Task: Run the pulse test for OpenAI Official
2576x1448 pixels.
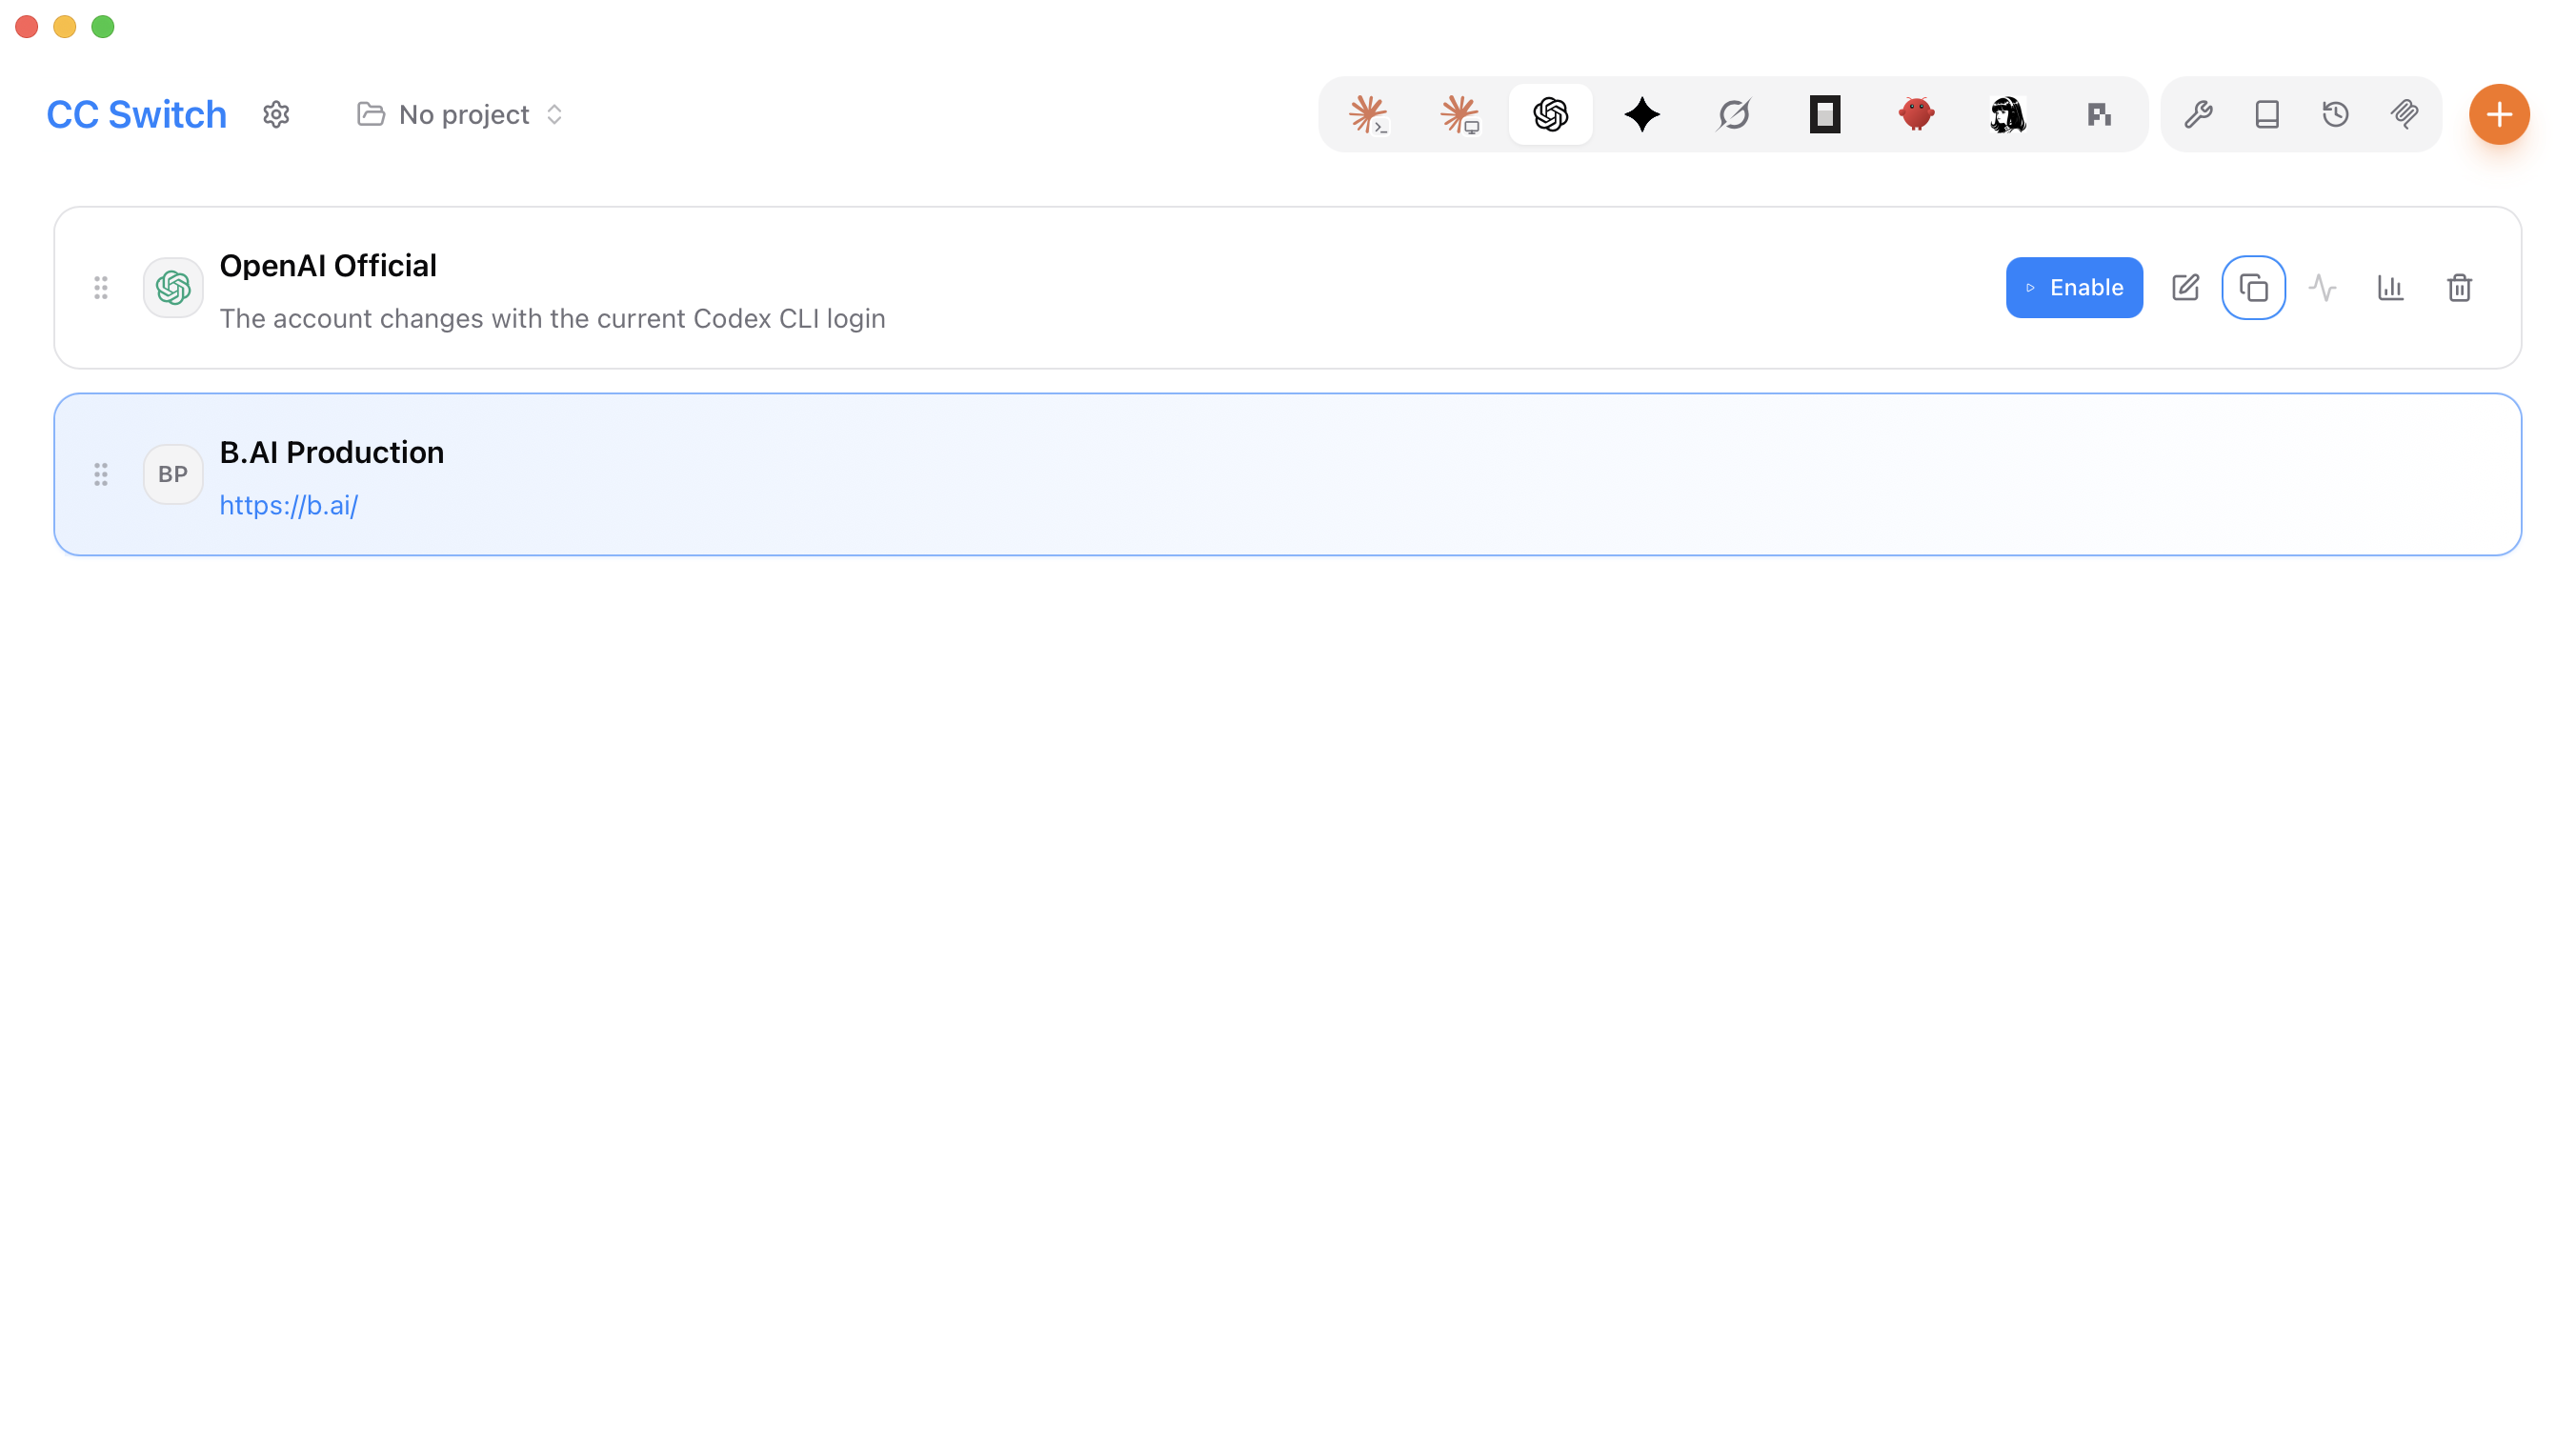Action: coord(2322,288)
